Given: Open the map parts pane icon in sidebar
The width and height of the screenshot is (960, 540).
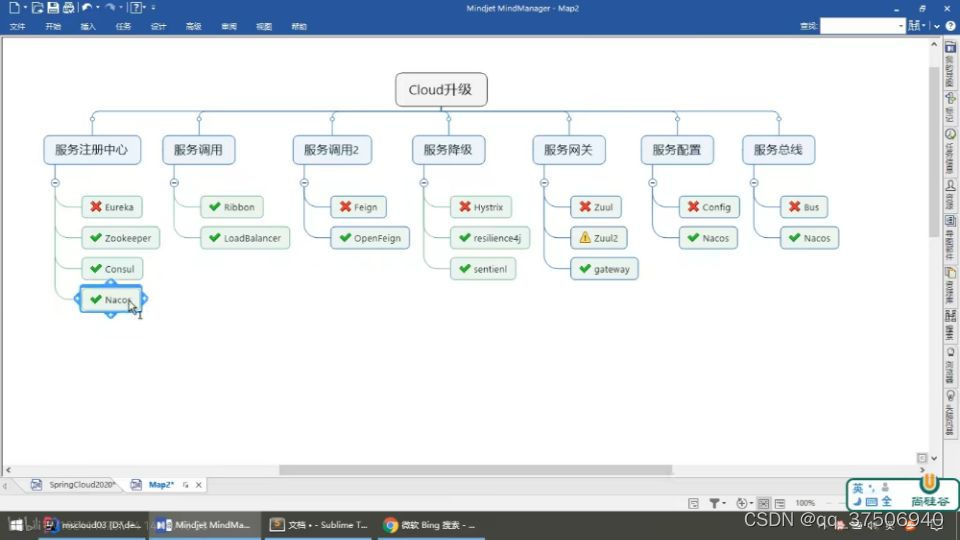Looking at the screenshot, I should coord(950,221).
